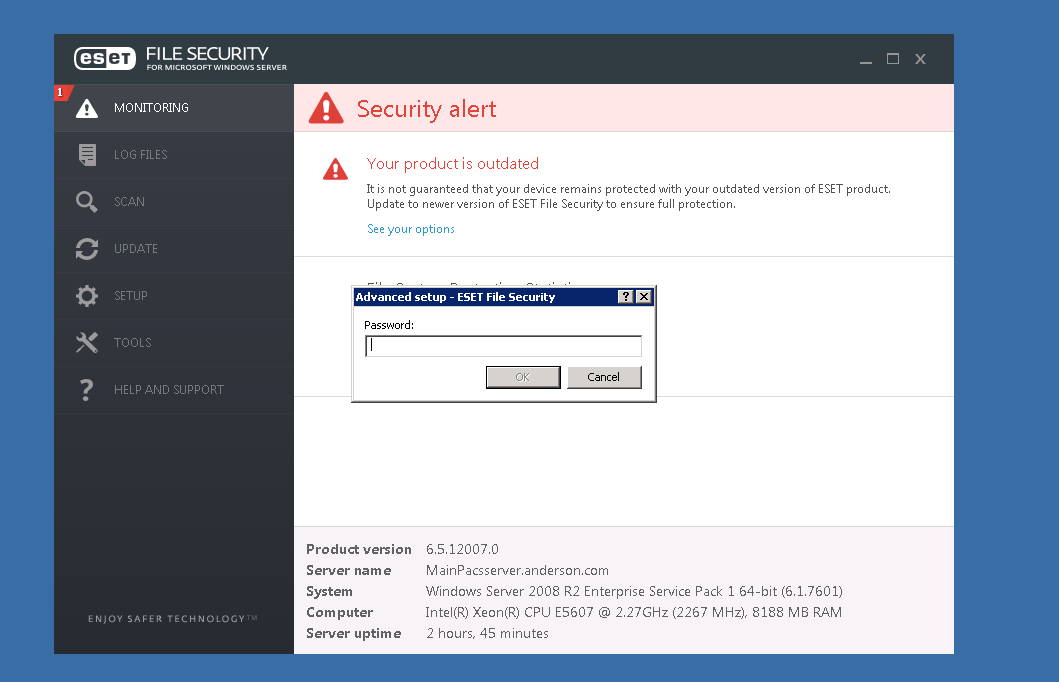Click server name MainPacsserver.anderson.com
Viewport: 1059px width, 682px height.
(517, 570)
